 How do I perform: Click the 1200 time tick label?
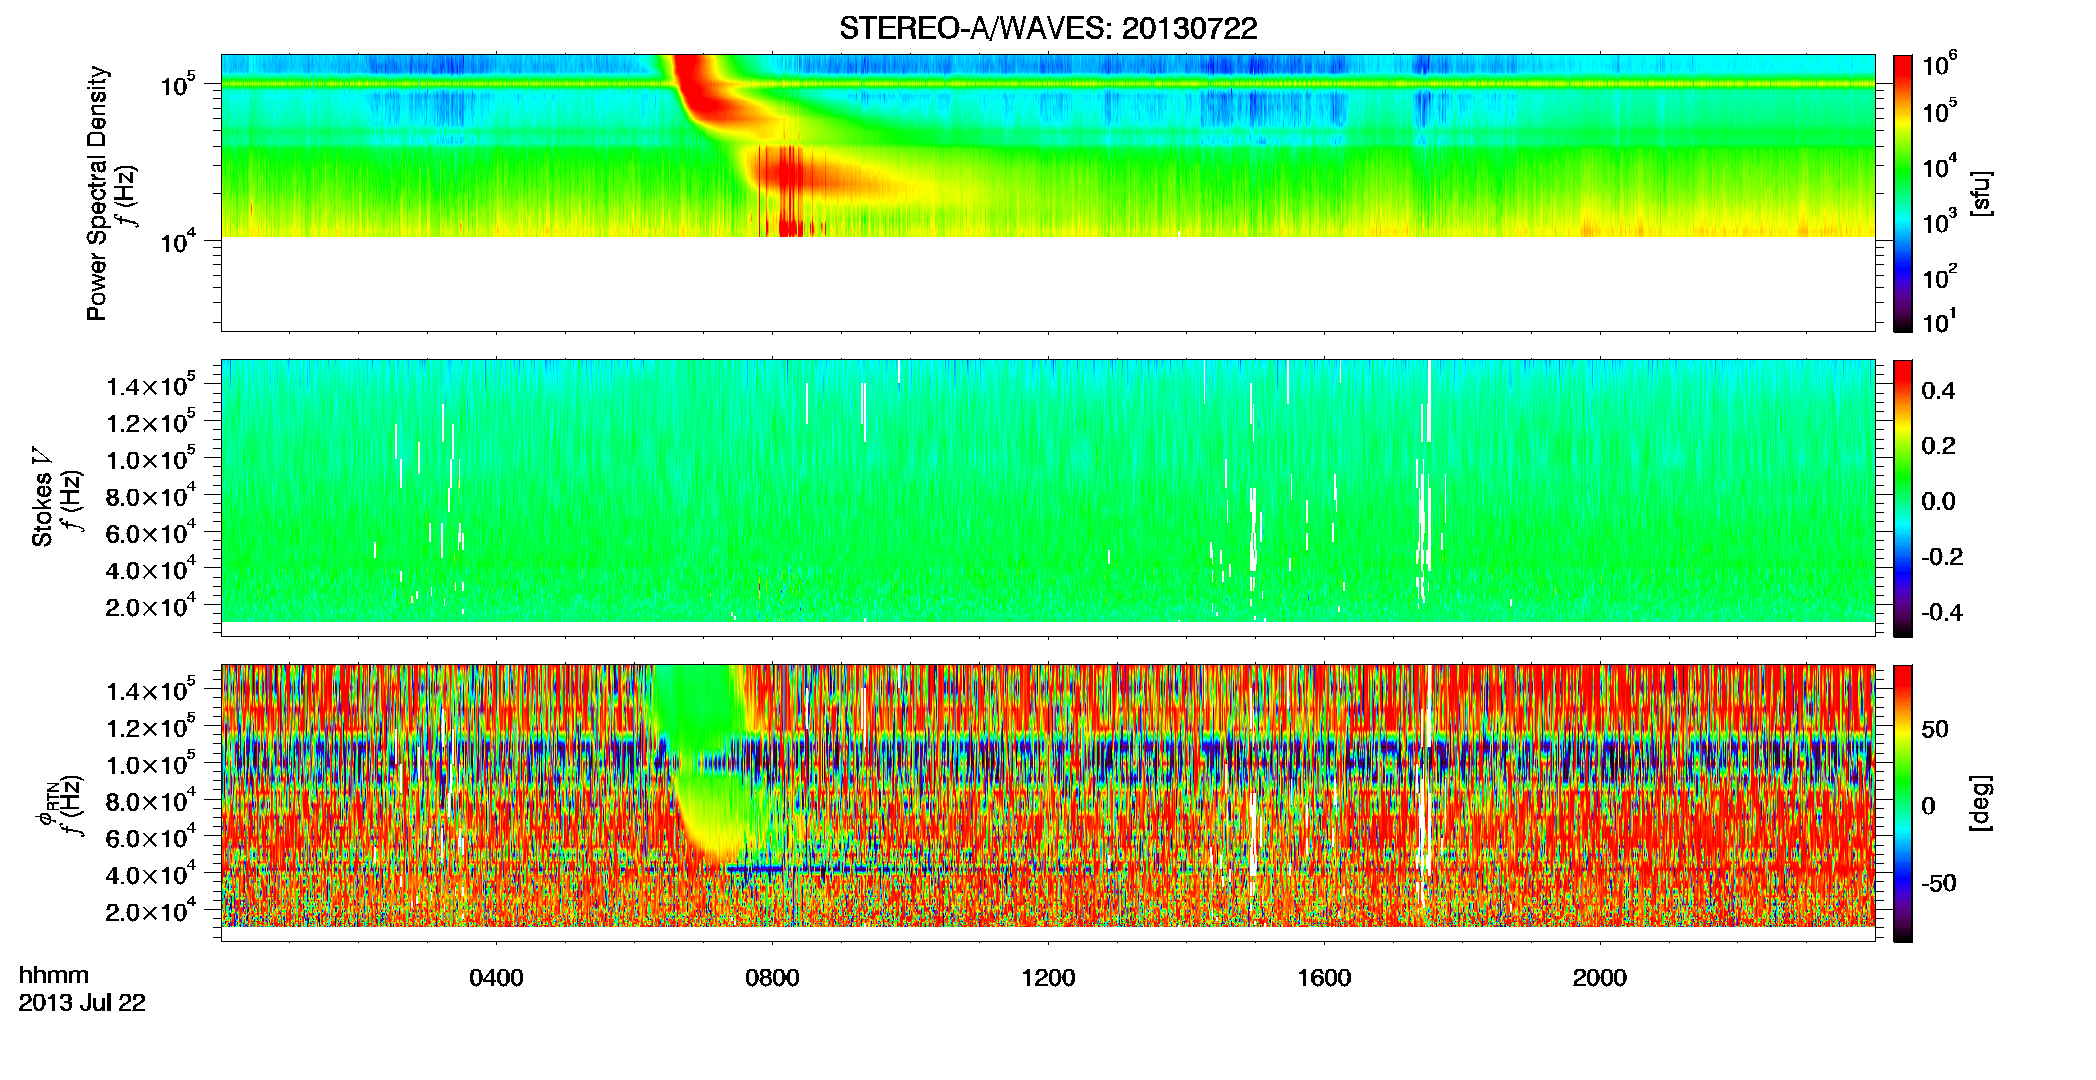click(x=1048, y=978)
